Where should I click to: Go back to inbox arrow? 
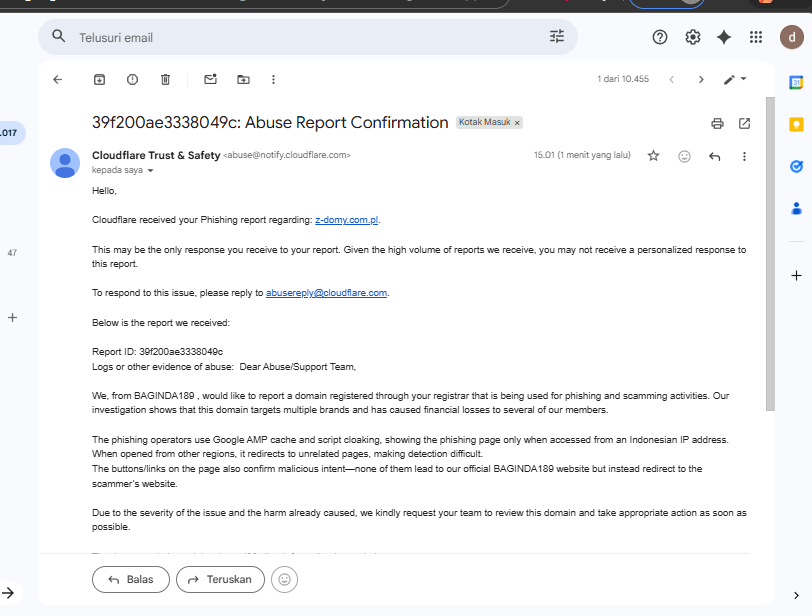(57, 79)
